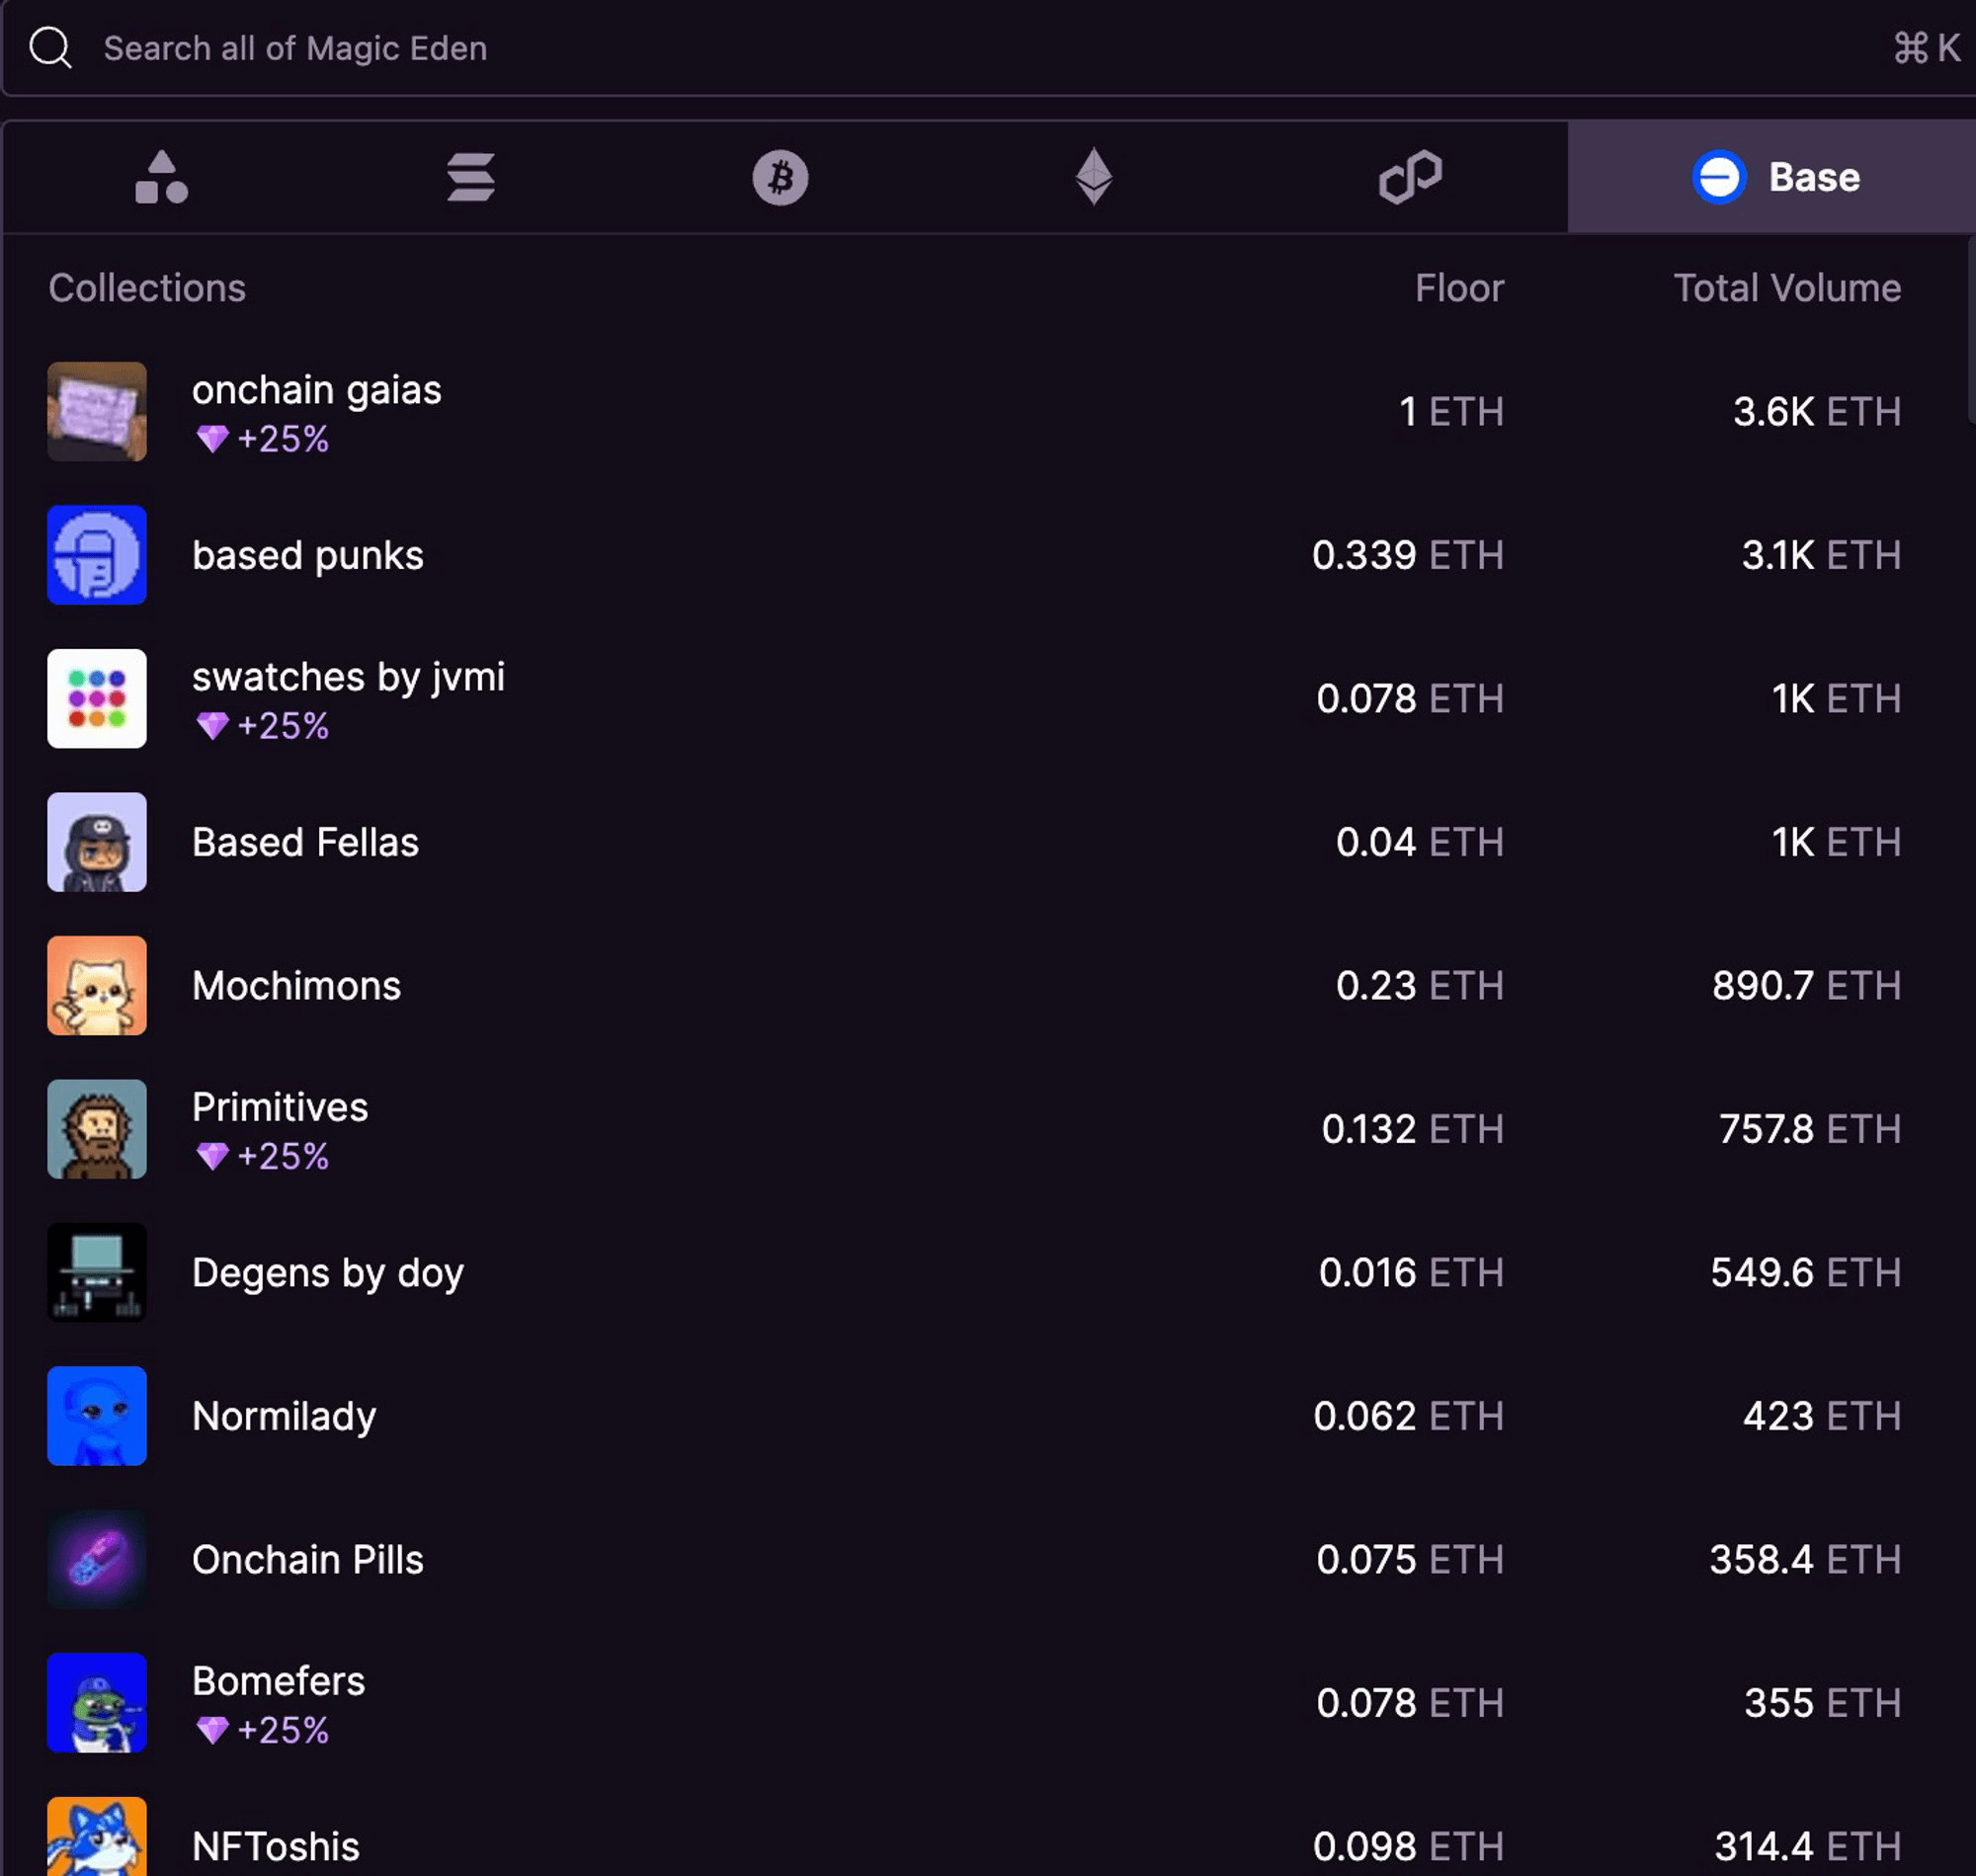Click the 358.4 ETH total volume

(1805, 1560)
